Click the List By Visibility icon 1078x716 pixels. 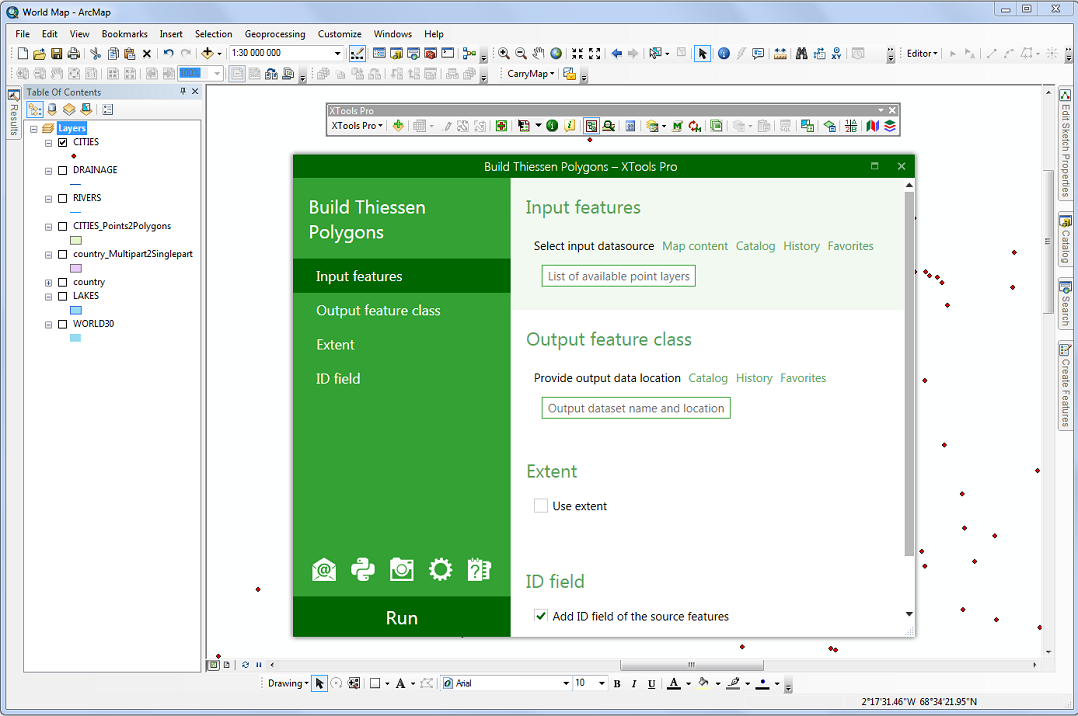coord(69,109)
